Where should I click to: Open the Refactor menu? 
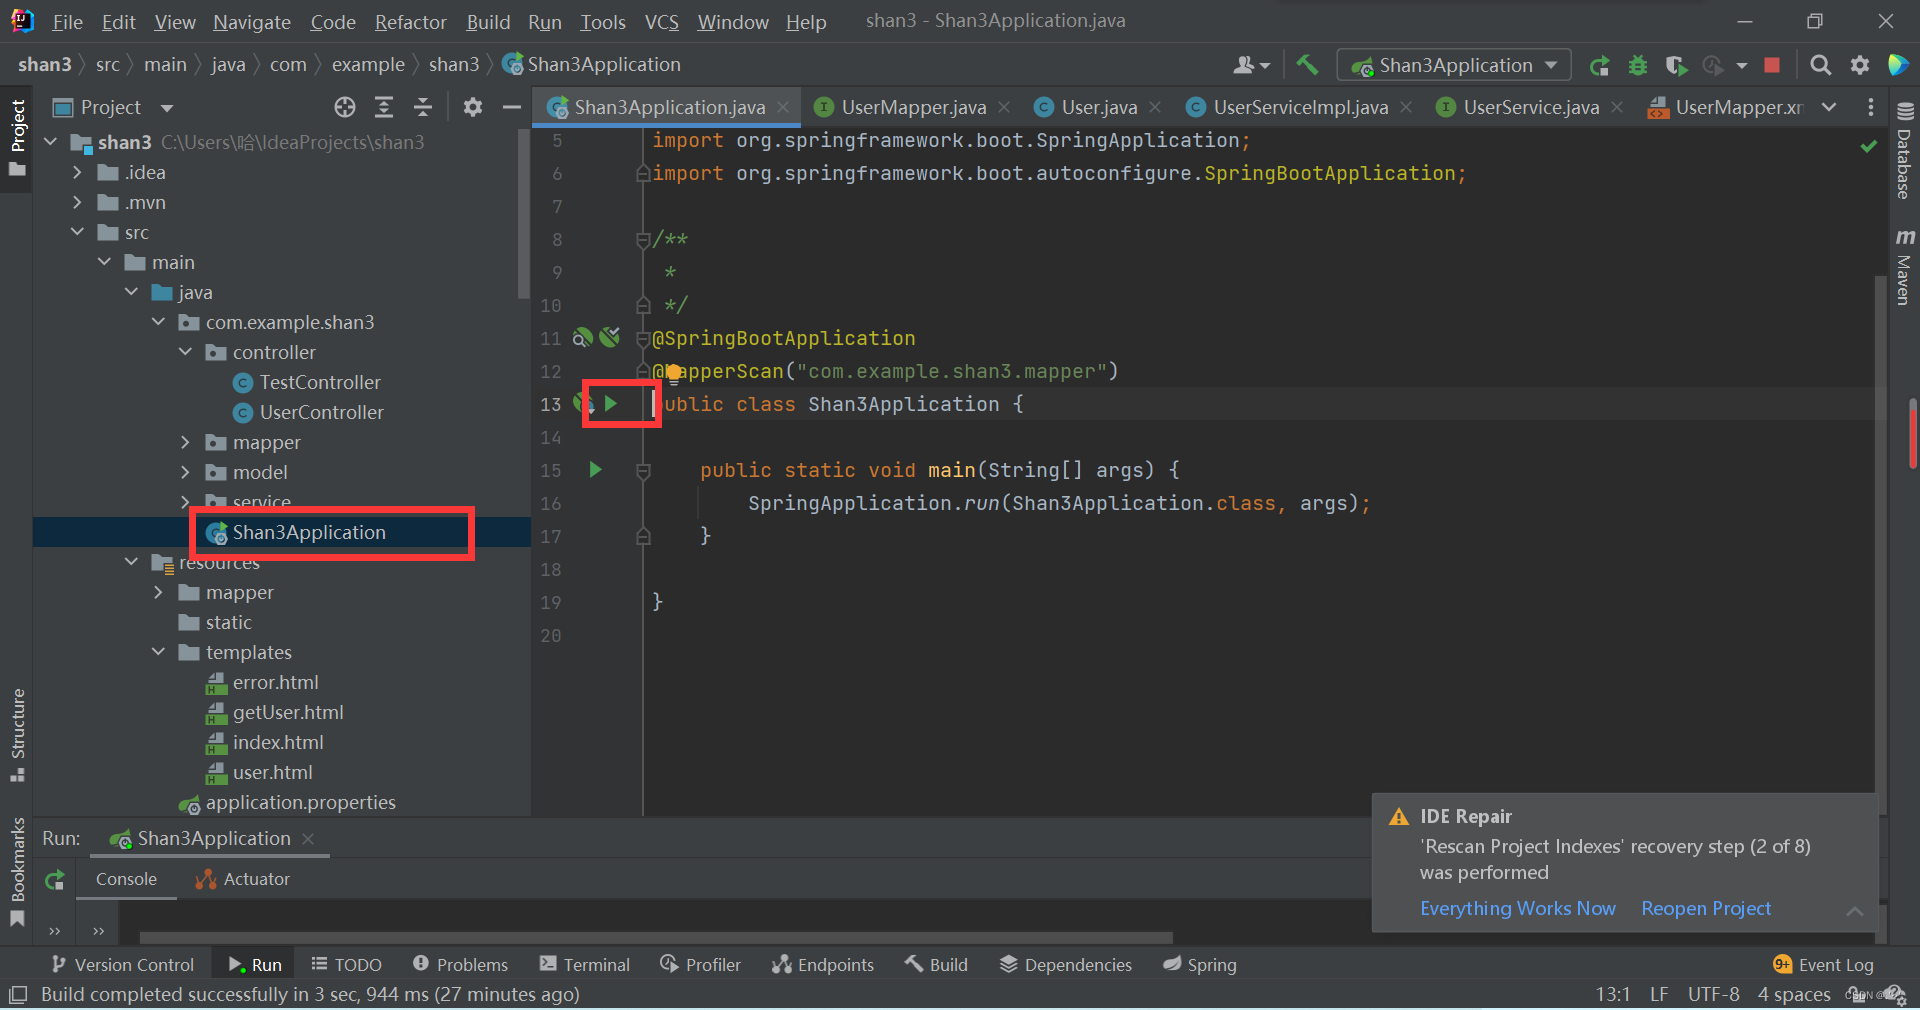pyautogui.click(x=410, y=21)
